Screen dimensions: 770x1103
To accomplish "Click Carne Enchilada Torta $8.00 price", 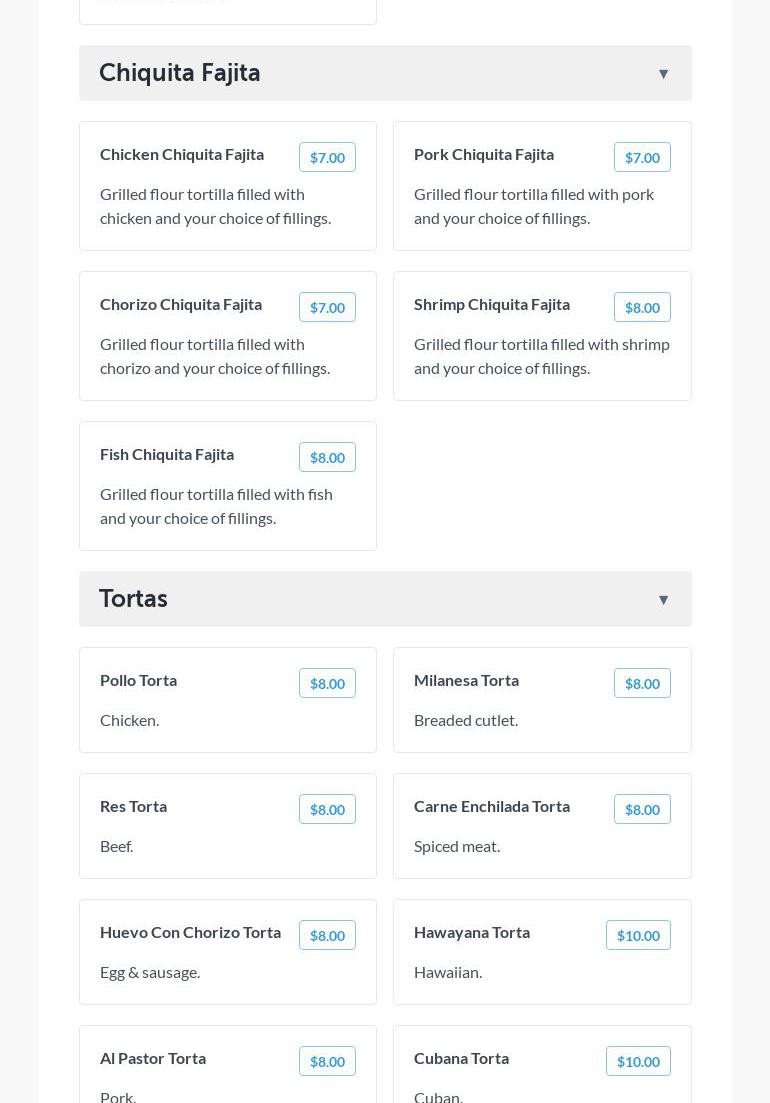I will pyautogui.click(x=642, y=810).
